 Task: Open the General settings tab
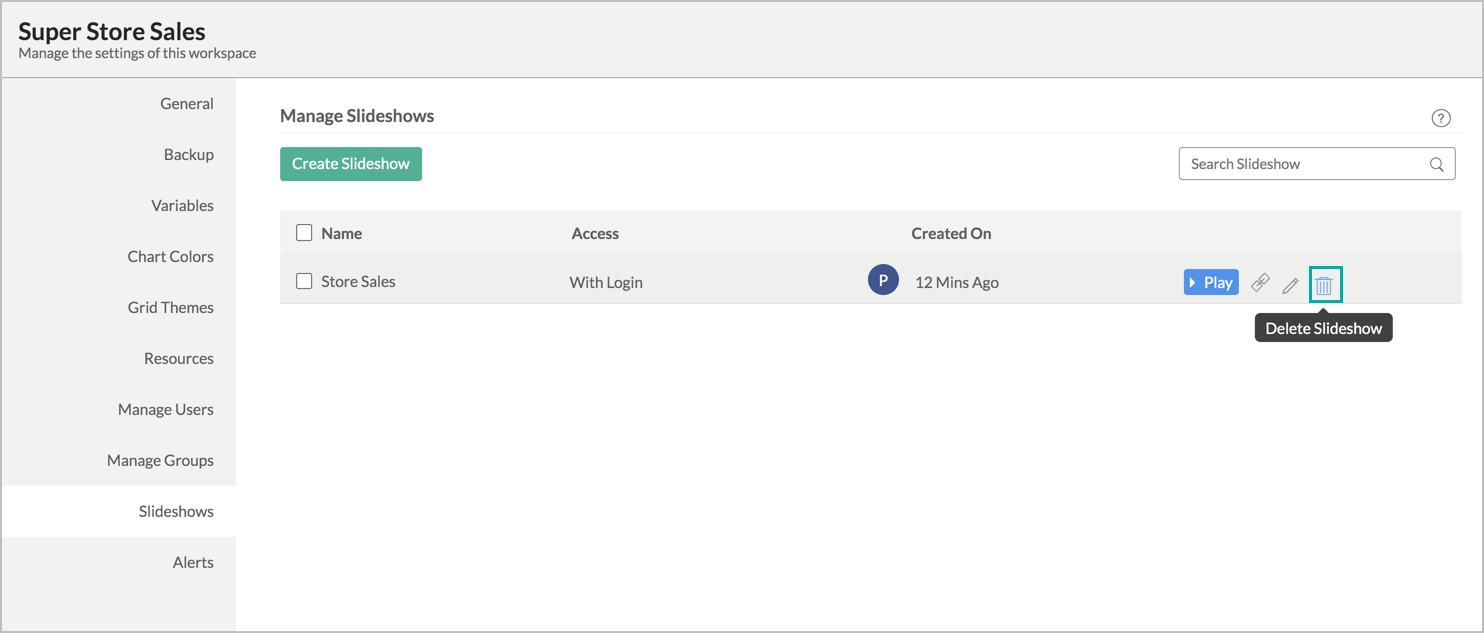tap(186, 104)
